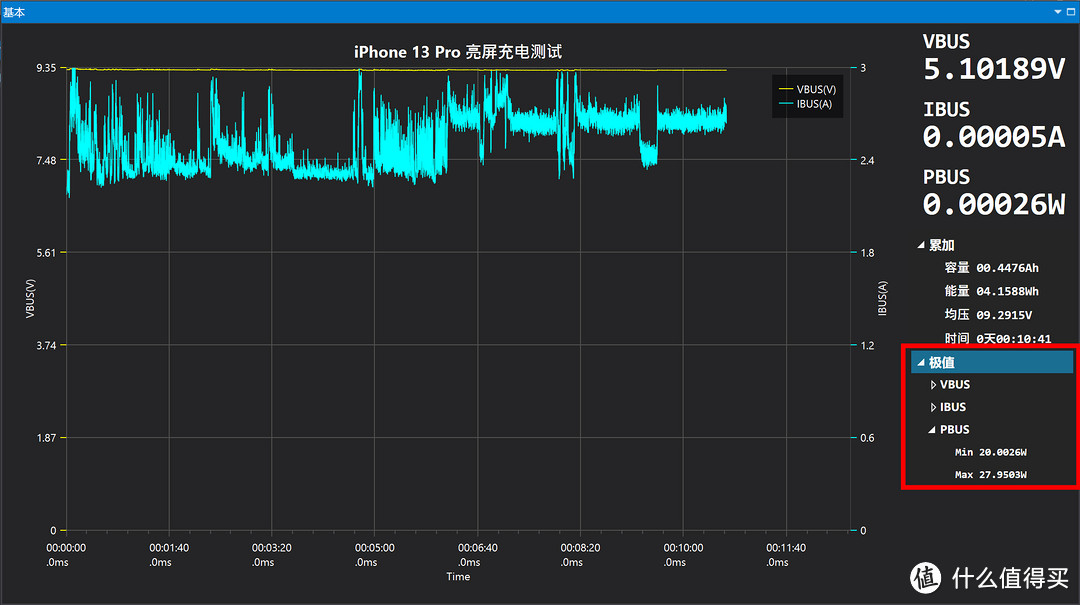The image size is (1080, 605).
Task: Click the 9.35 left axis value
Action: (46, 68)
